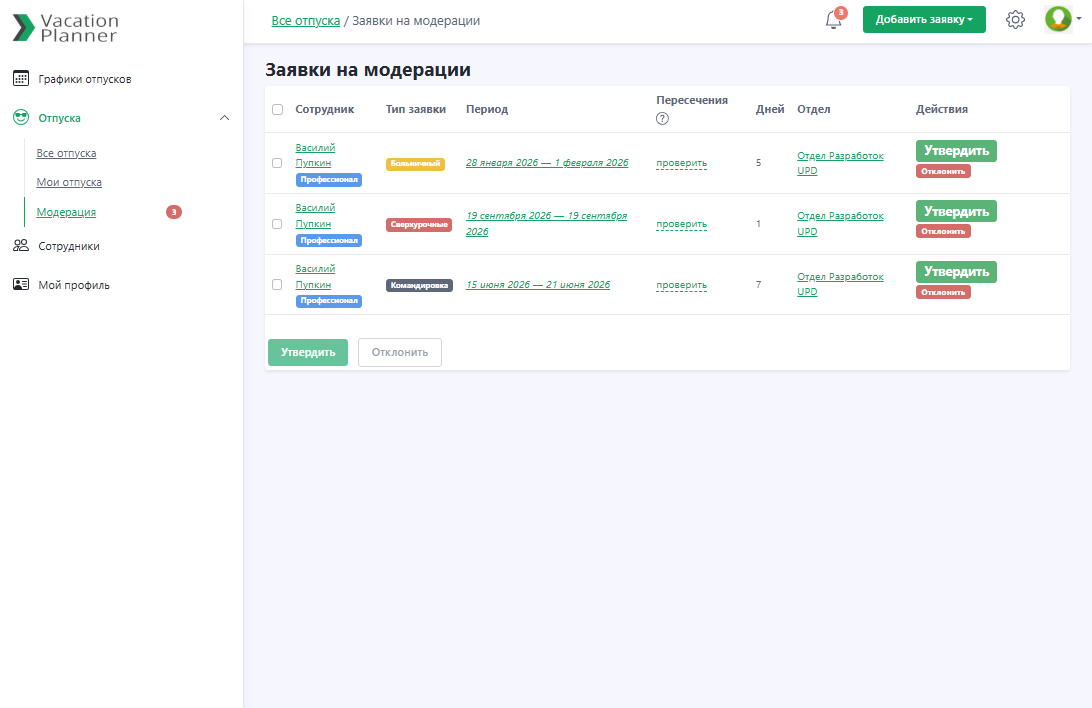
Task: Click проверить for the Командировка request
Action: 681,285
